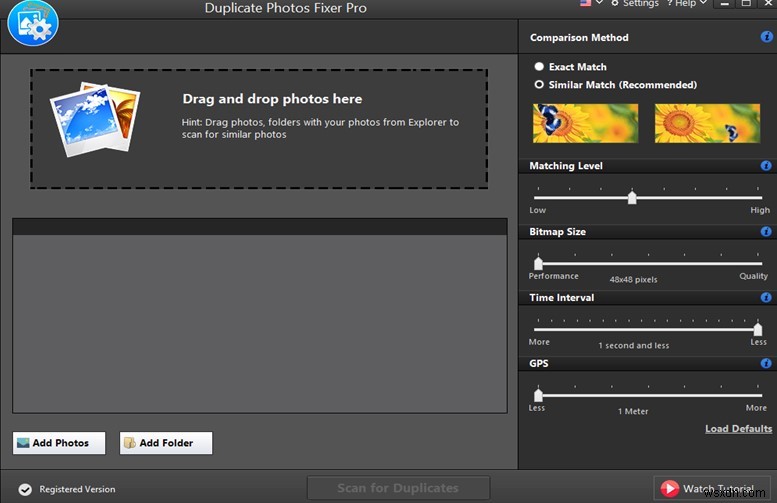The height and width of the screenshot is (503, 777).
Task: Click the 'Quality' bitmap label
Action: [753, 276]
